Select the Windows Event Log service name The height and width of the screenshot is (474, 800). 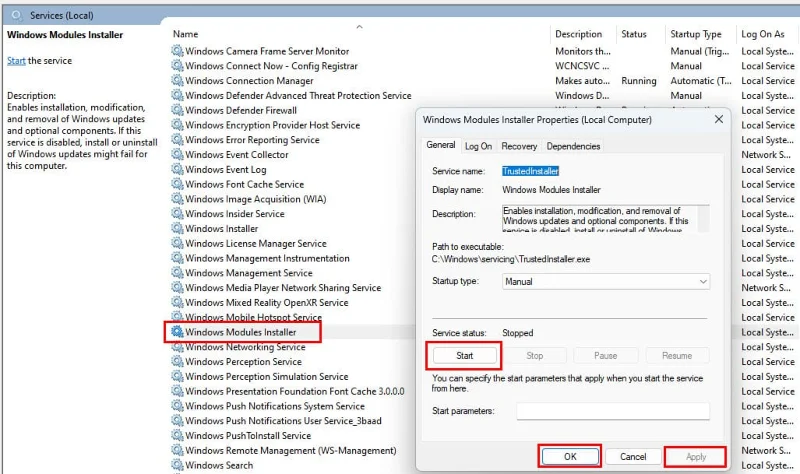click(226, 169)
